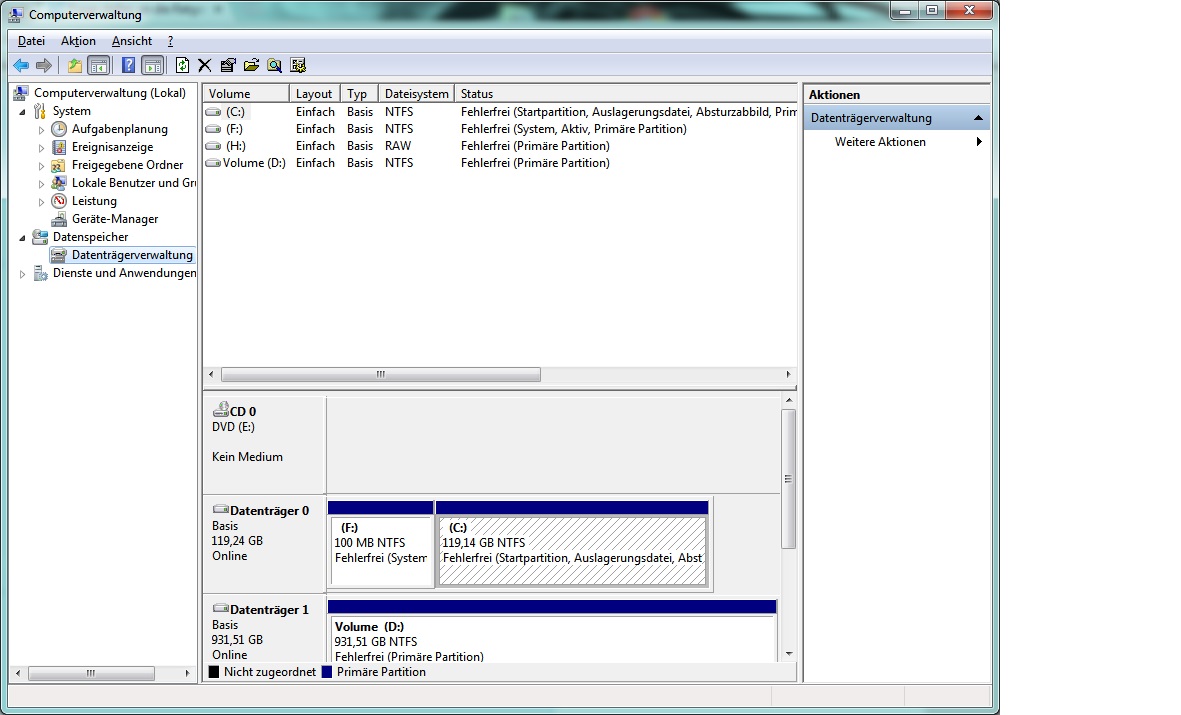The width and height of the screenshot is (1181, 715).
Task: Click the Back navigation arrow
Action: pos(21,65)
